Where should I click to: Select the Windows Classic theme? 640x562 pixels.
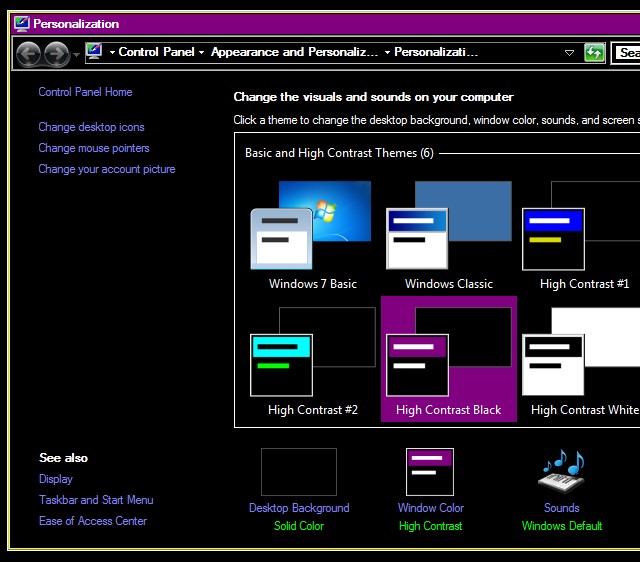449,235
